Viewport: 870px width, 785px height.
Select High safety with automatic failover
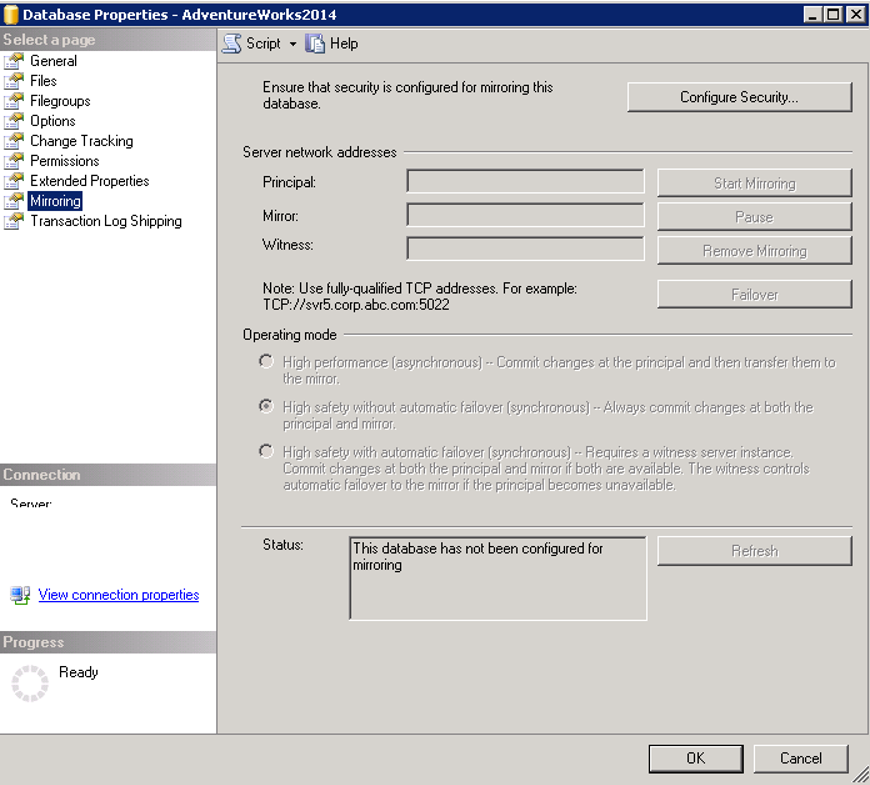pos(266,452)
